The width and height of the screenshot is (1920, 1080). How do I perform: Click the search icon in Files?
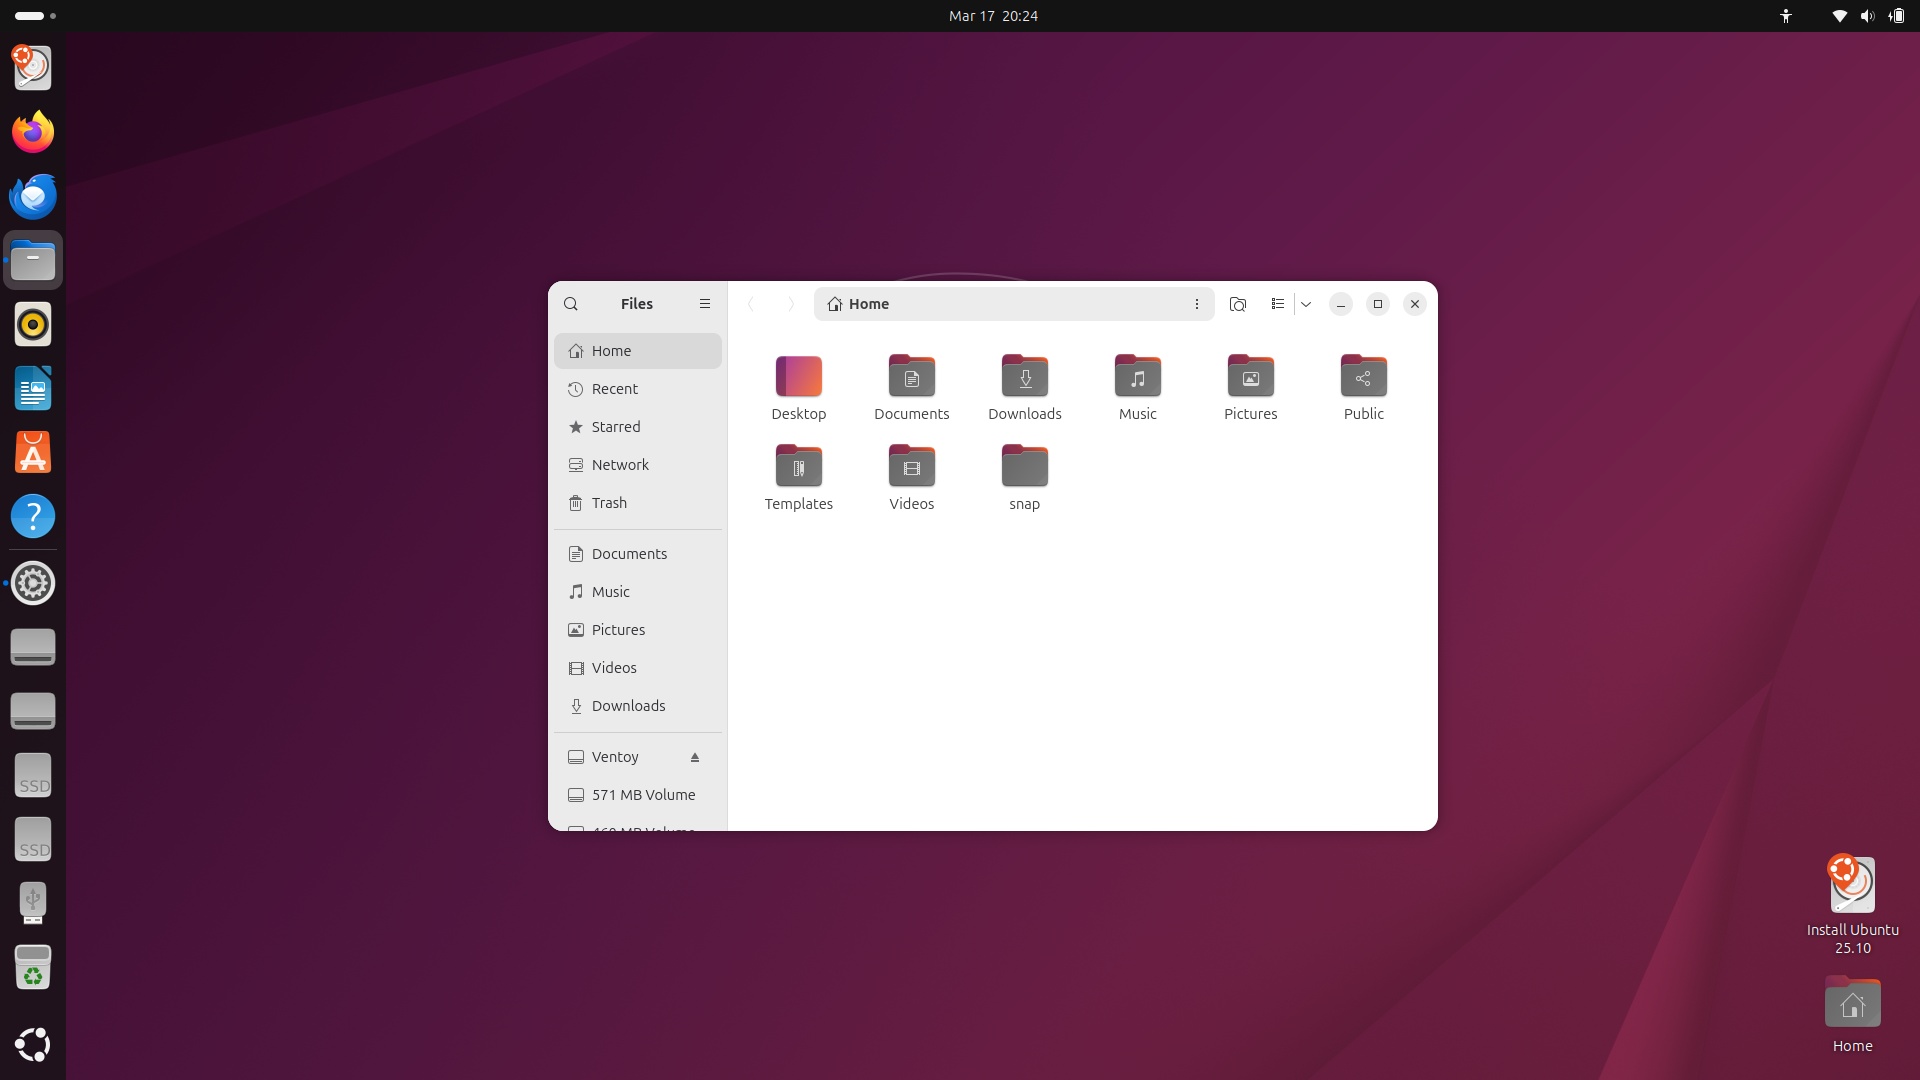click(571, 304)
